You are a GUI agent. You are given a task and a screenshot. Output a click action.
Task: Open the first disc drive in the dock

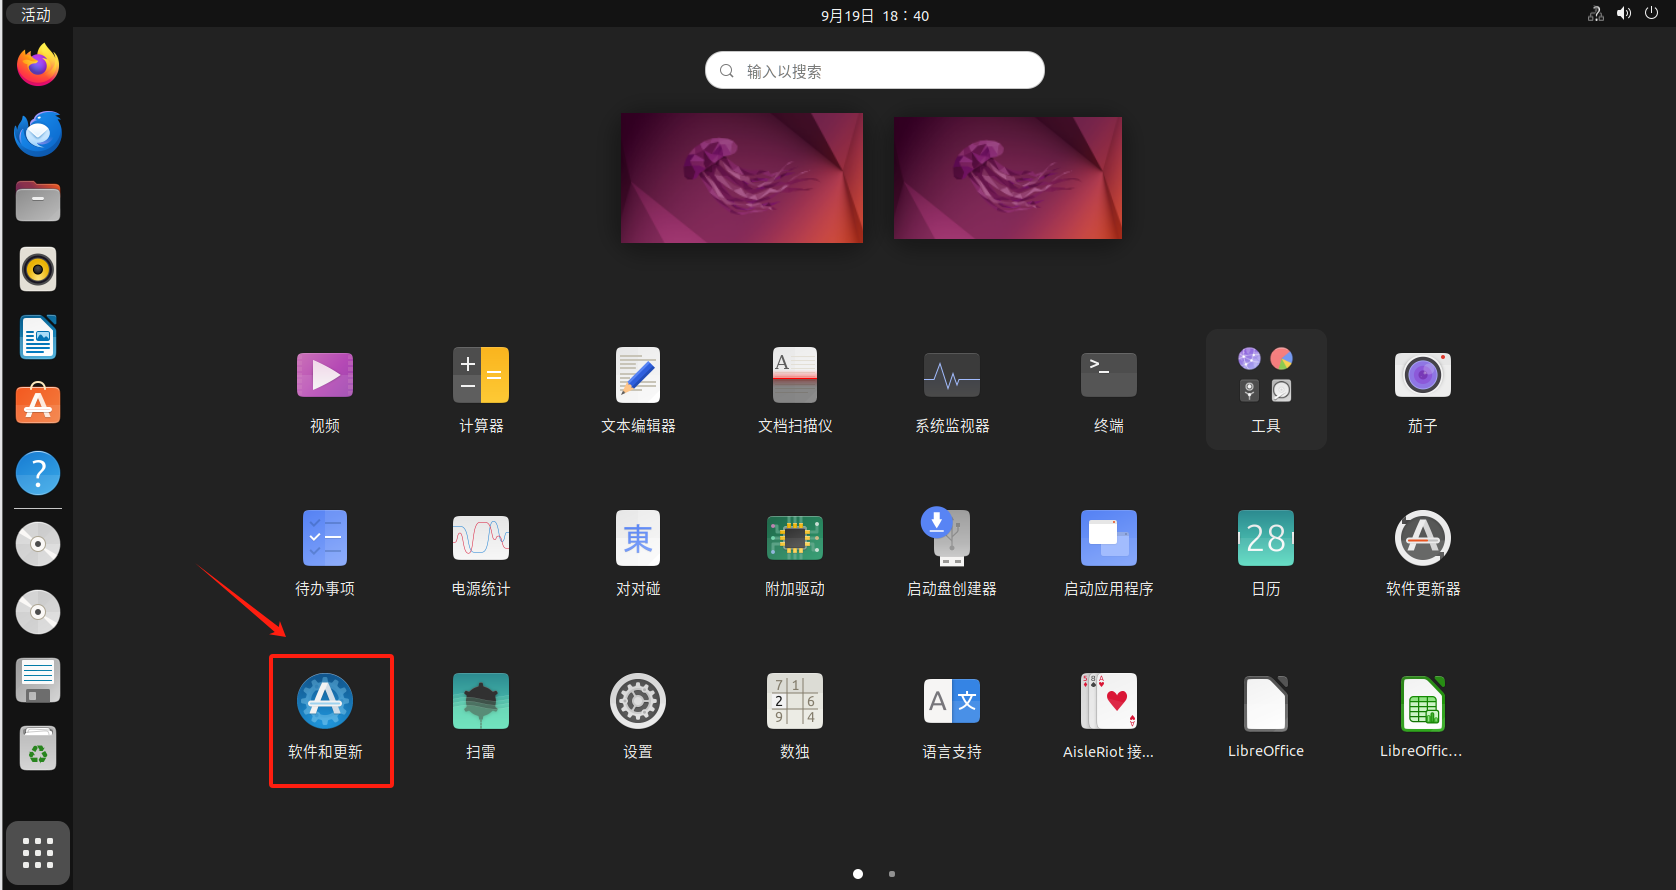pyautogui.click(x=38, y=544)
